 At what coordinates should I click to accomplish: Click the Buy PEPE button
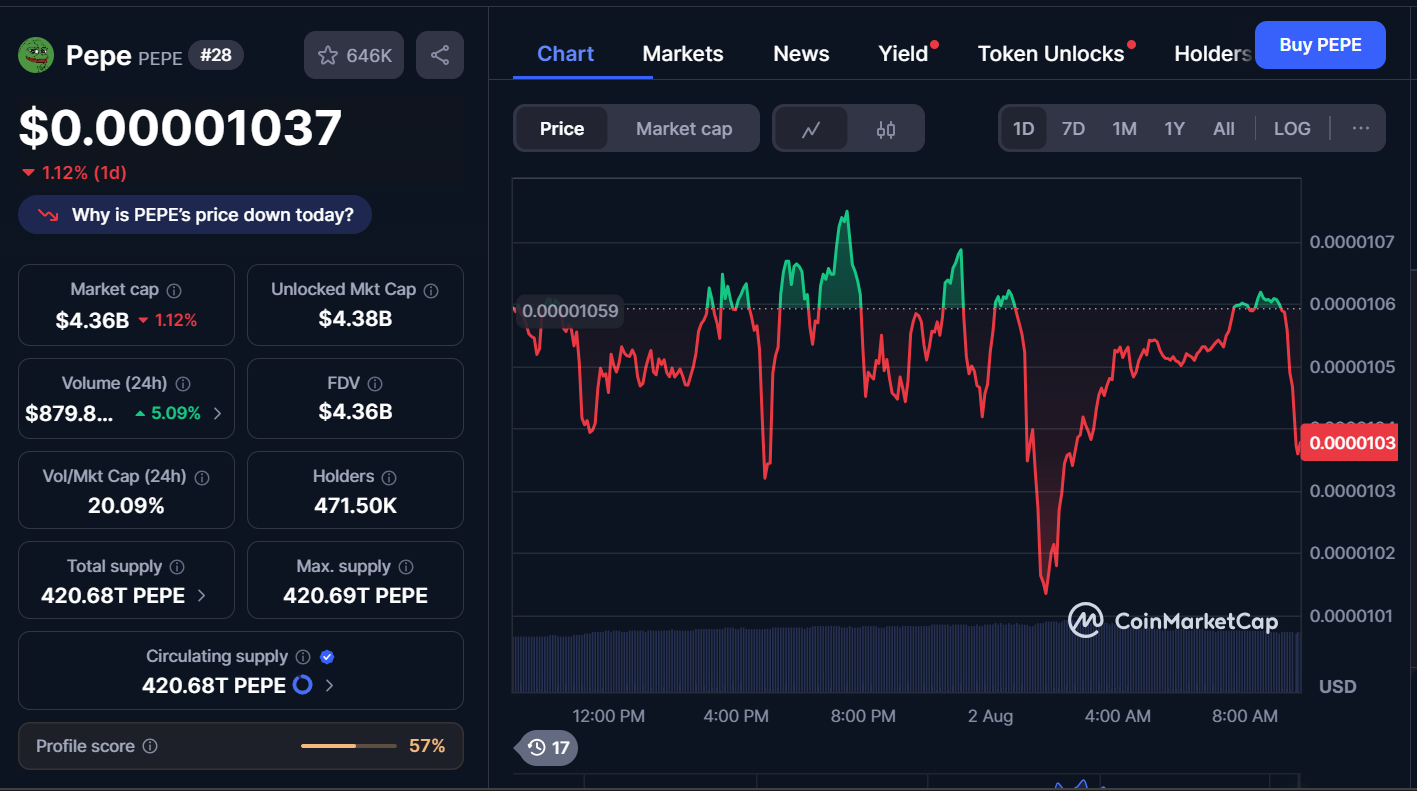pos(1320,45)
